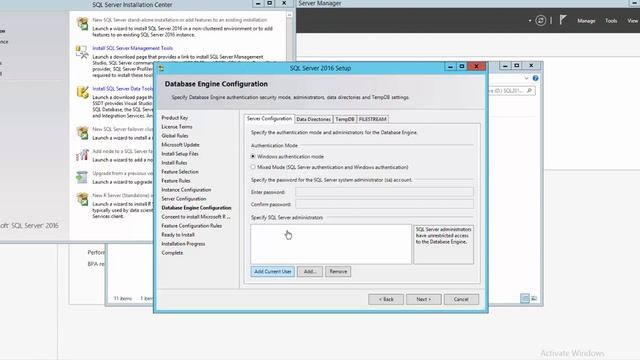Maximize the SQL Server 2016 Setup window
This screenshot has width=640, height=360.
pos(462,67)
